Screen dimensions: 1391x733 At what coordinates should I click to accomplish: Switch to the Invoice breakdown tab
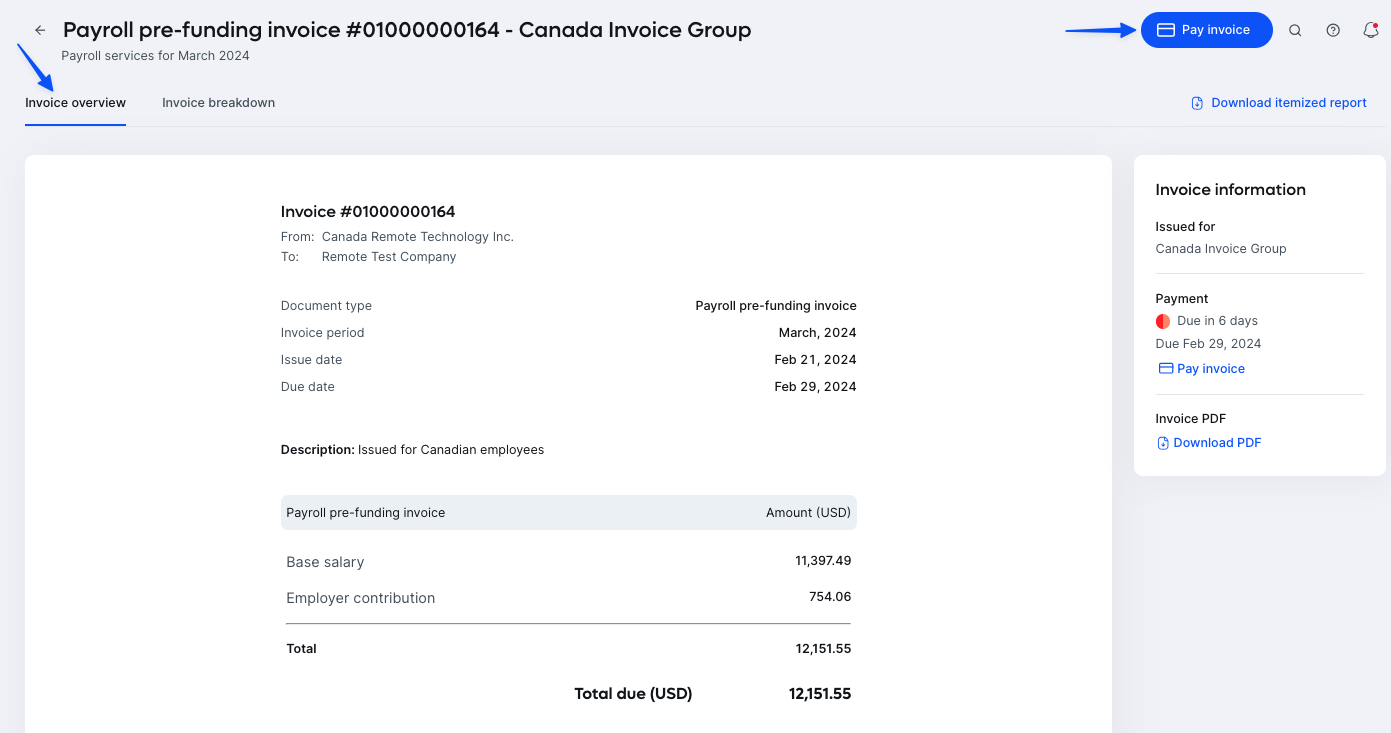[x=218, y=103]
